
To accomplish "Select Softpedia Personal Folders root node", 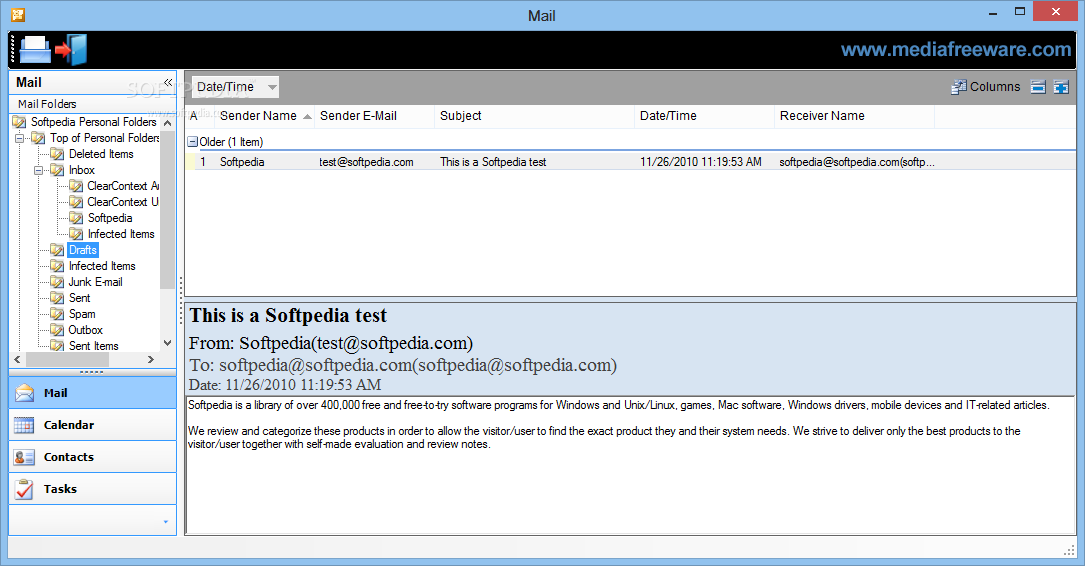I will (x=93, y=122).
